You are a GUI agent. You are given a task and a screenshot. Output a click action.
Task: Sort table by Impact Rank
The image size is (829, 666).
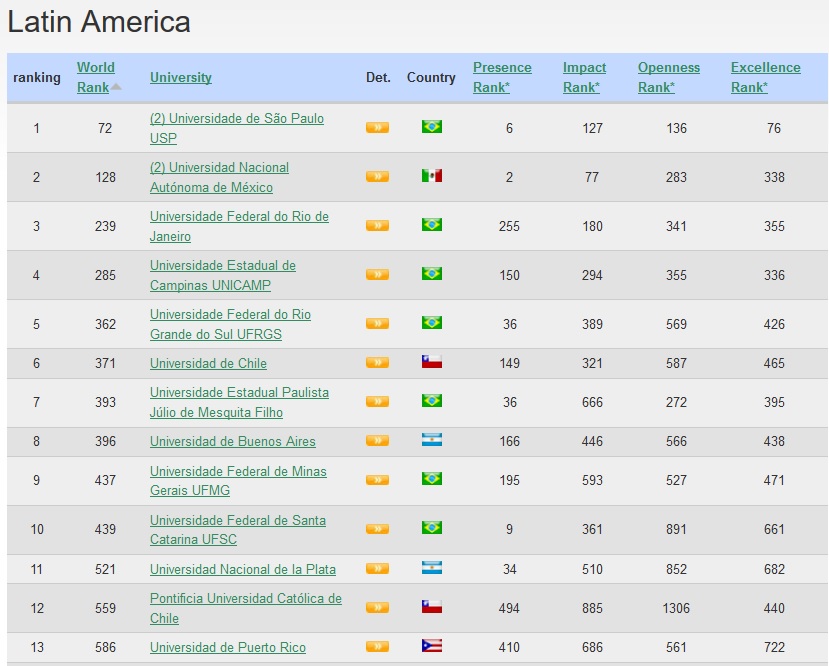584,77
